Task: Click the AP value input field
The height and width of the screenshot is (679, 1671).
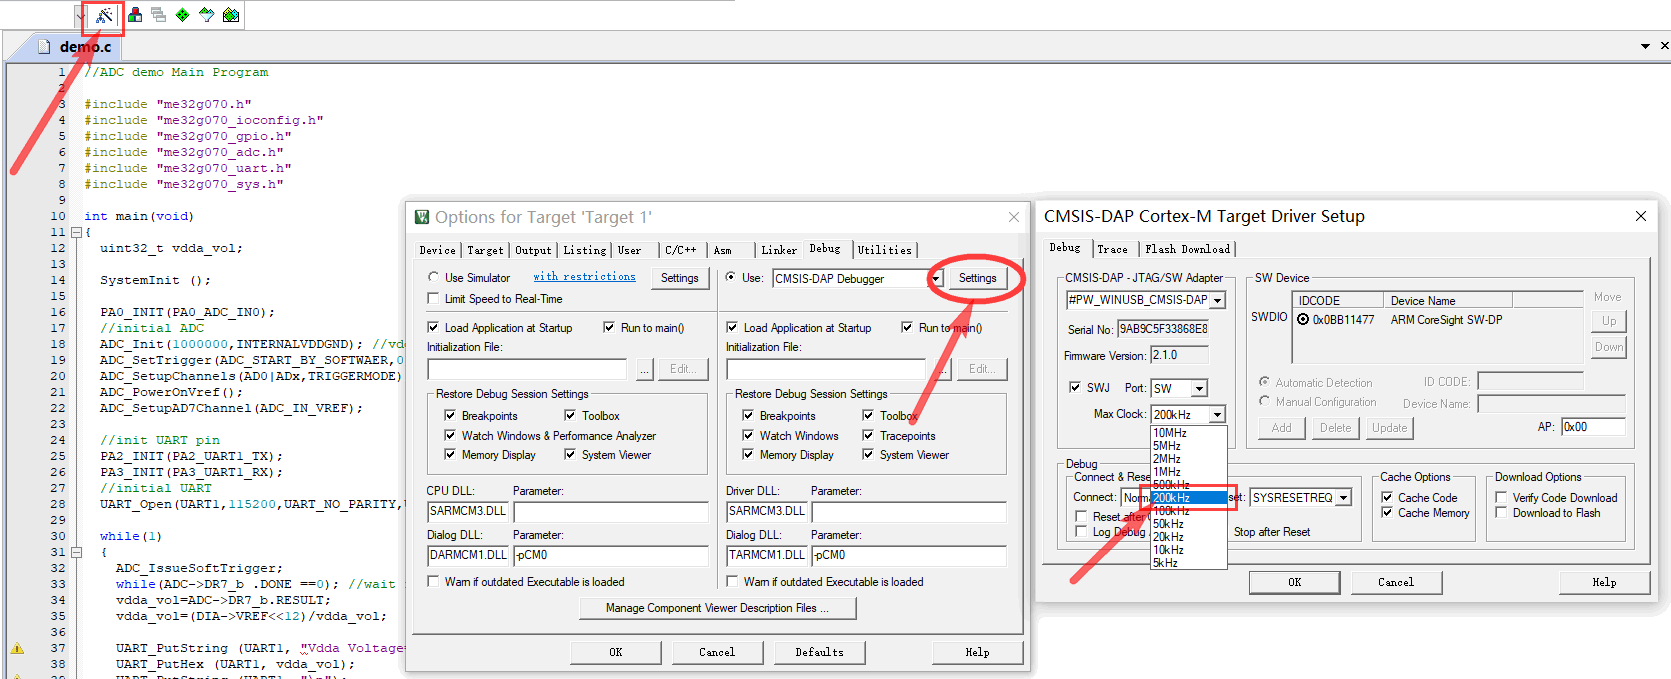Action: point(1592,427)
